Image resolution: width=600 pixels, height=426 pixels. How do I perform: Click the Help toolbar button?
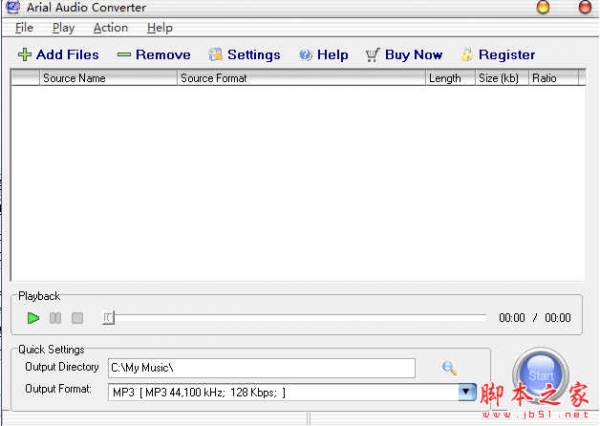tap(323, 55)
